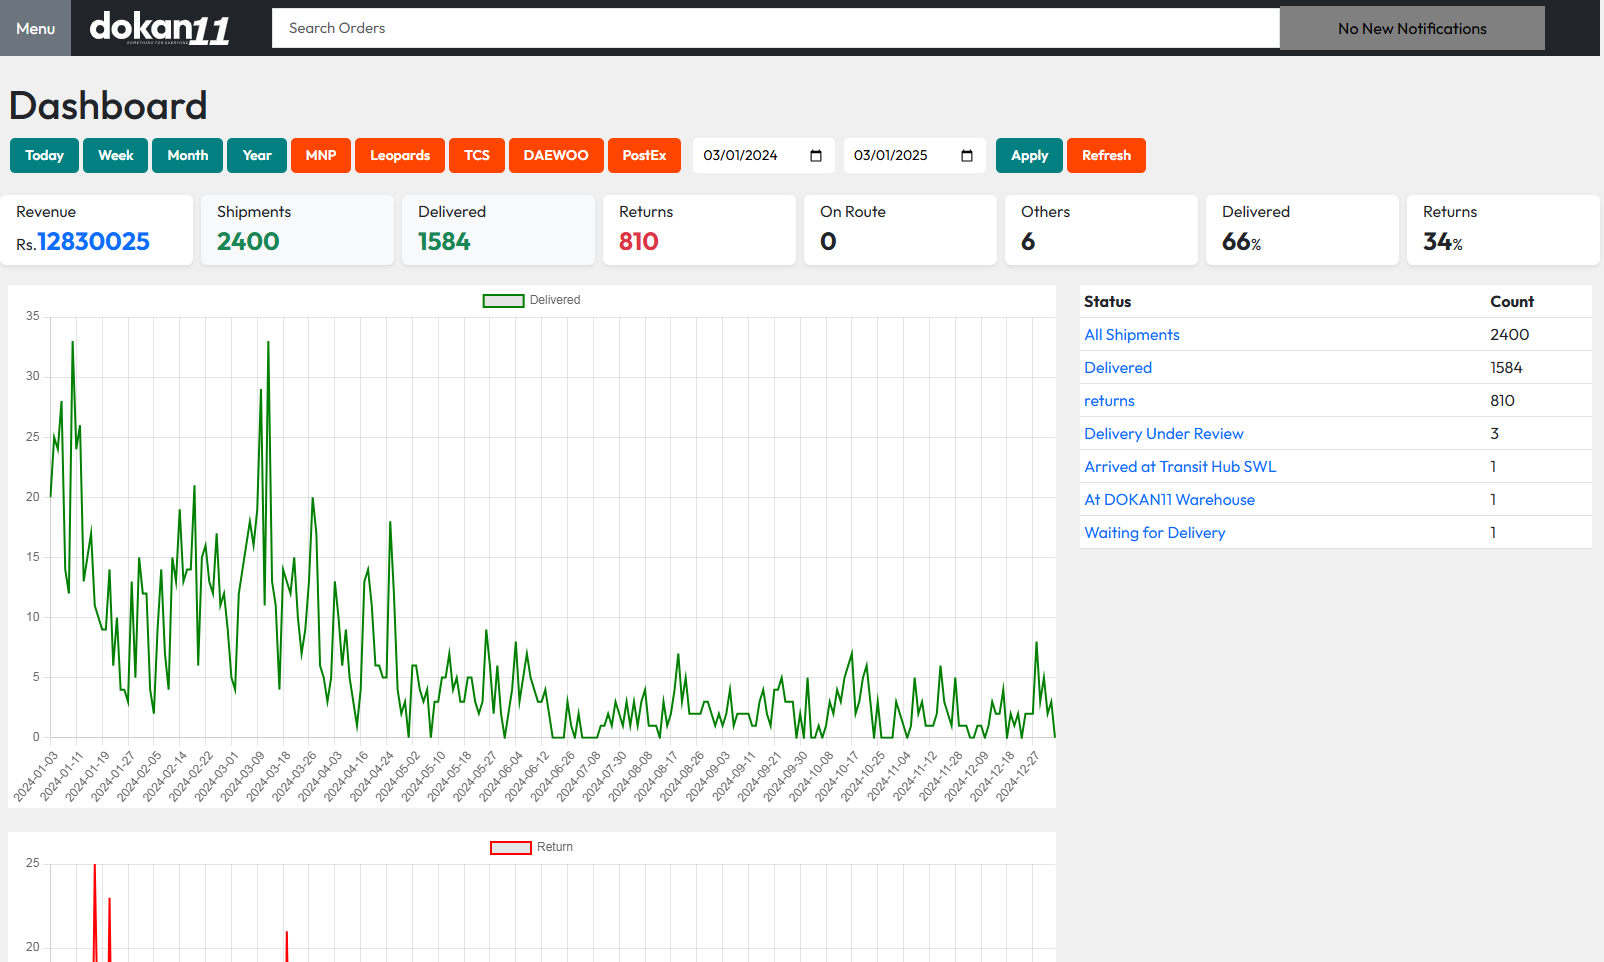Open calendar picker on end date field
The width and height of the screenshot is (1604, 962).
click(x=967, y=156)
